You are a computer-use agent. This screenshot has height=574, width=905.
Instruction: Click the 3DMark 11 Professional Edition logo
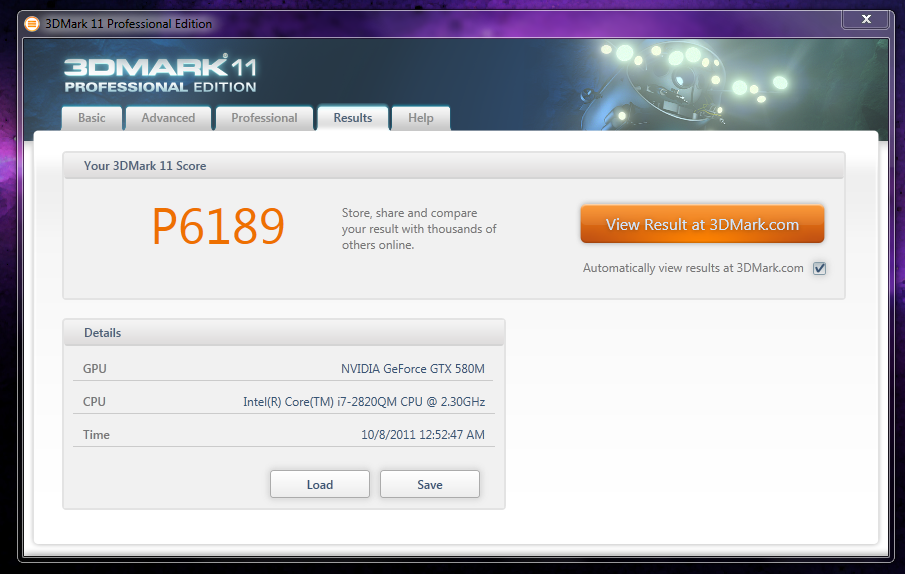[160, 74]
